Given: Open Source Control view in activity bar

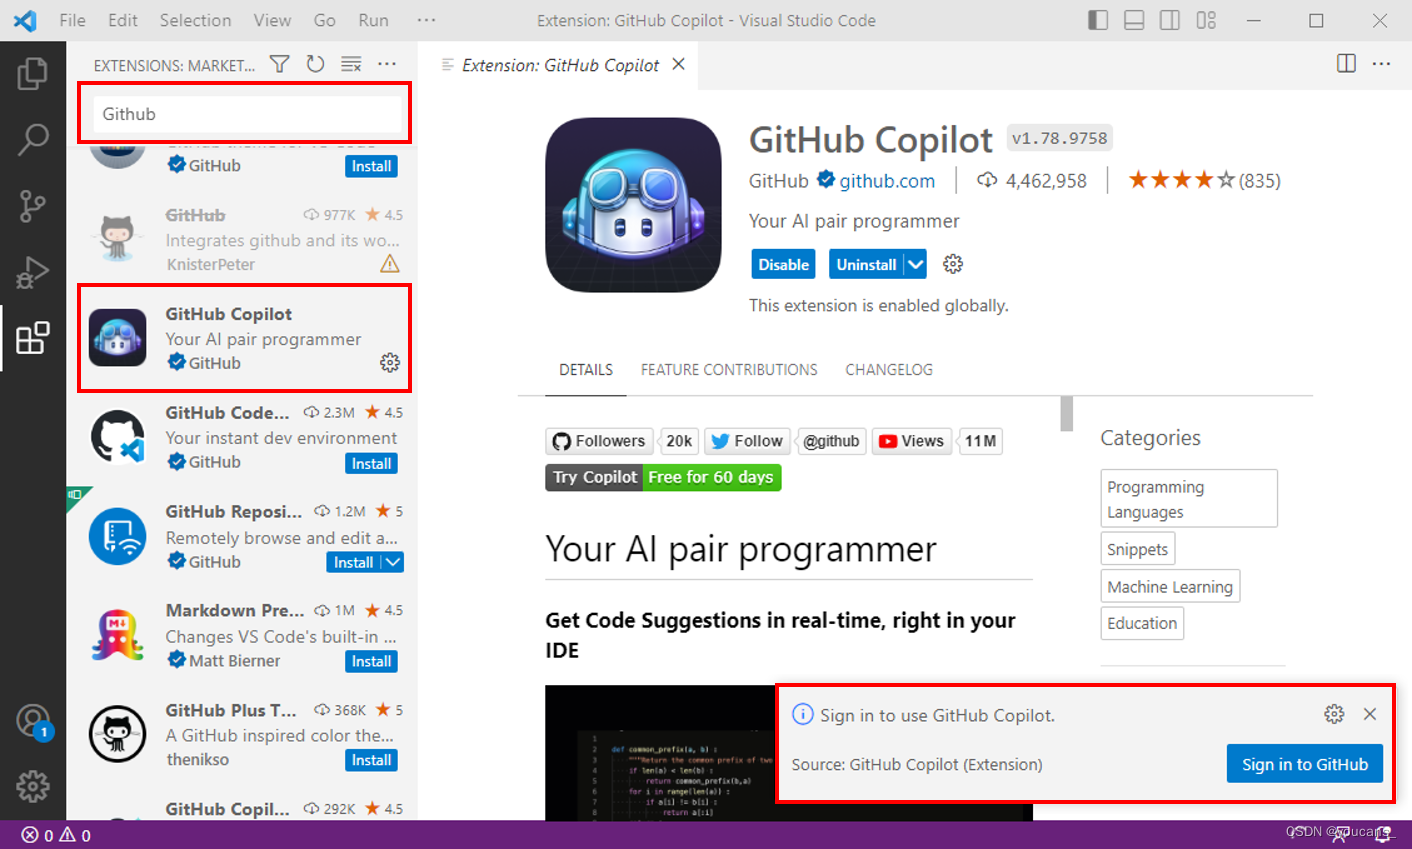Looking at the screenshot, I should [x=33, y=206].
